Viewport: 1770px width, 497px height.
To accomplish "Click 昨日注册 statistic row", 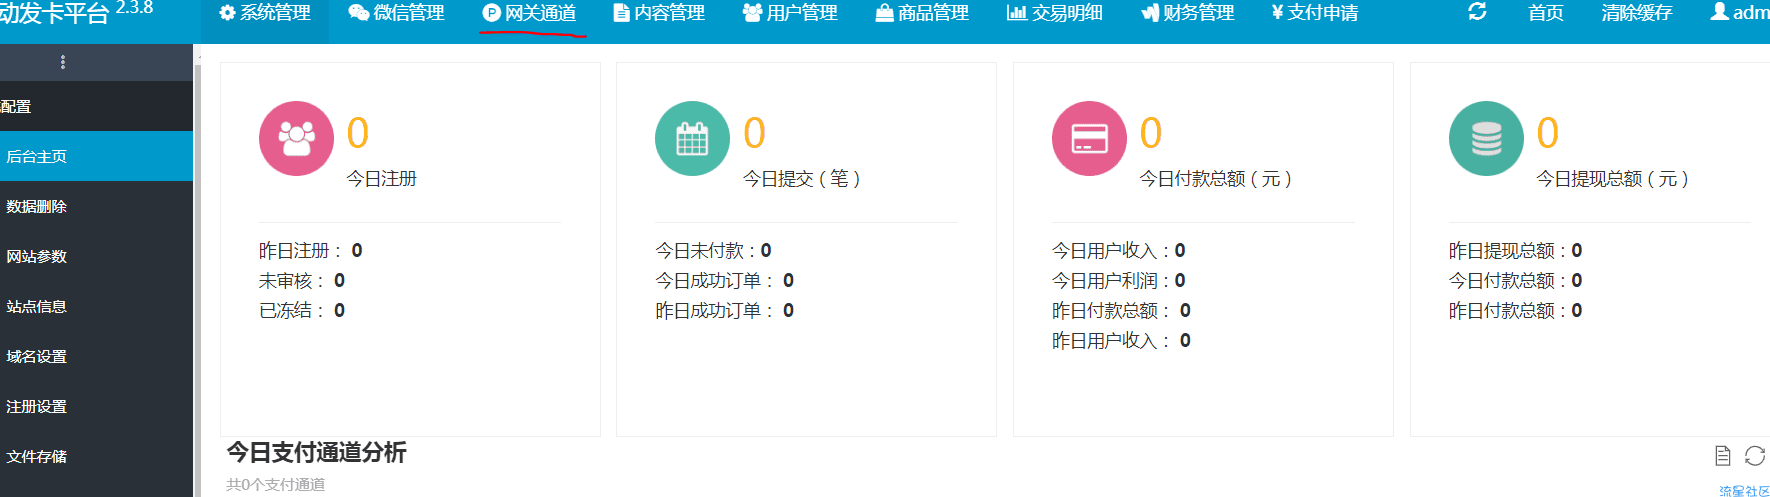I will [311, 250].
